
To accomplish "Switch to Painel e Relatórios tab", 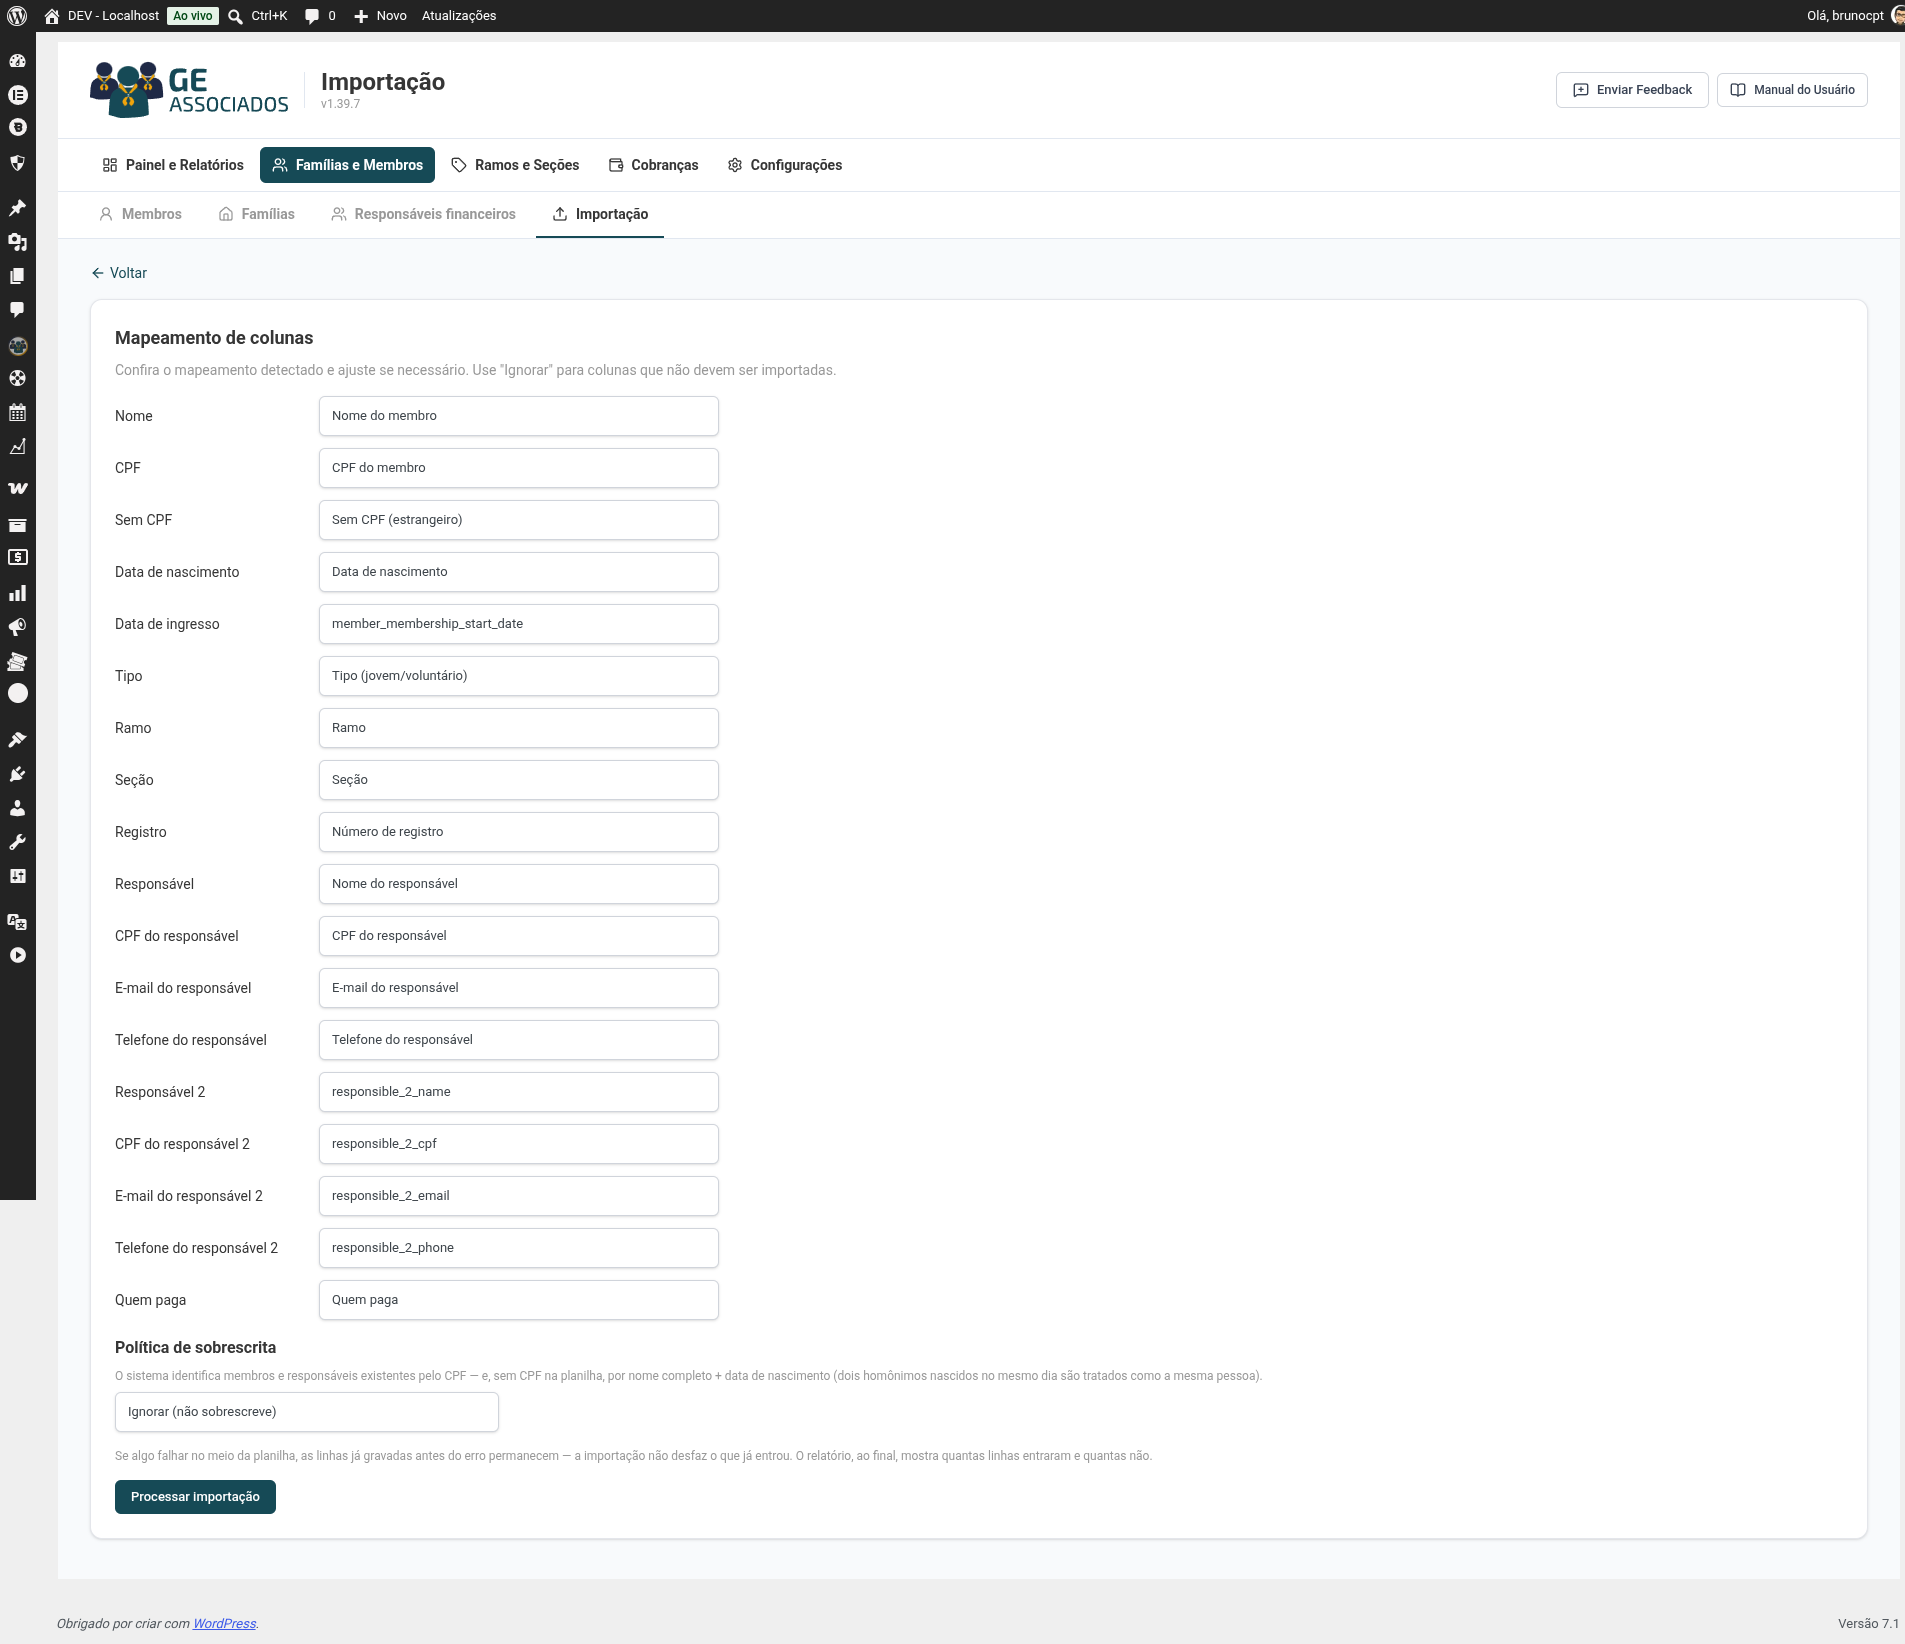I will pyautogui.click(x=173, y=165).
